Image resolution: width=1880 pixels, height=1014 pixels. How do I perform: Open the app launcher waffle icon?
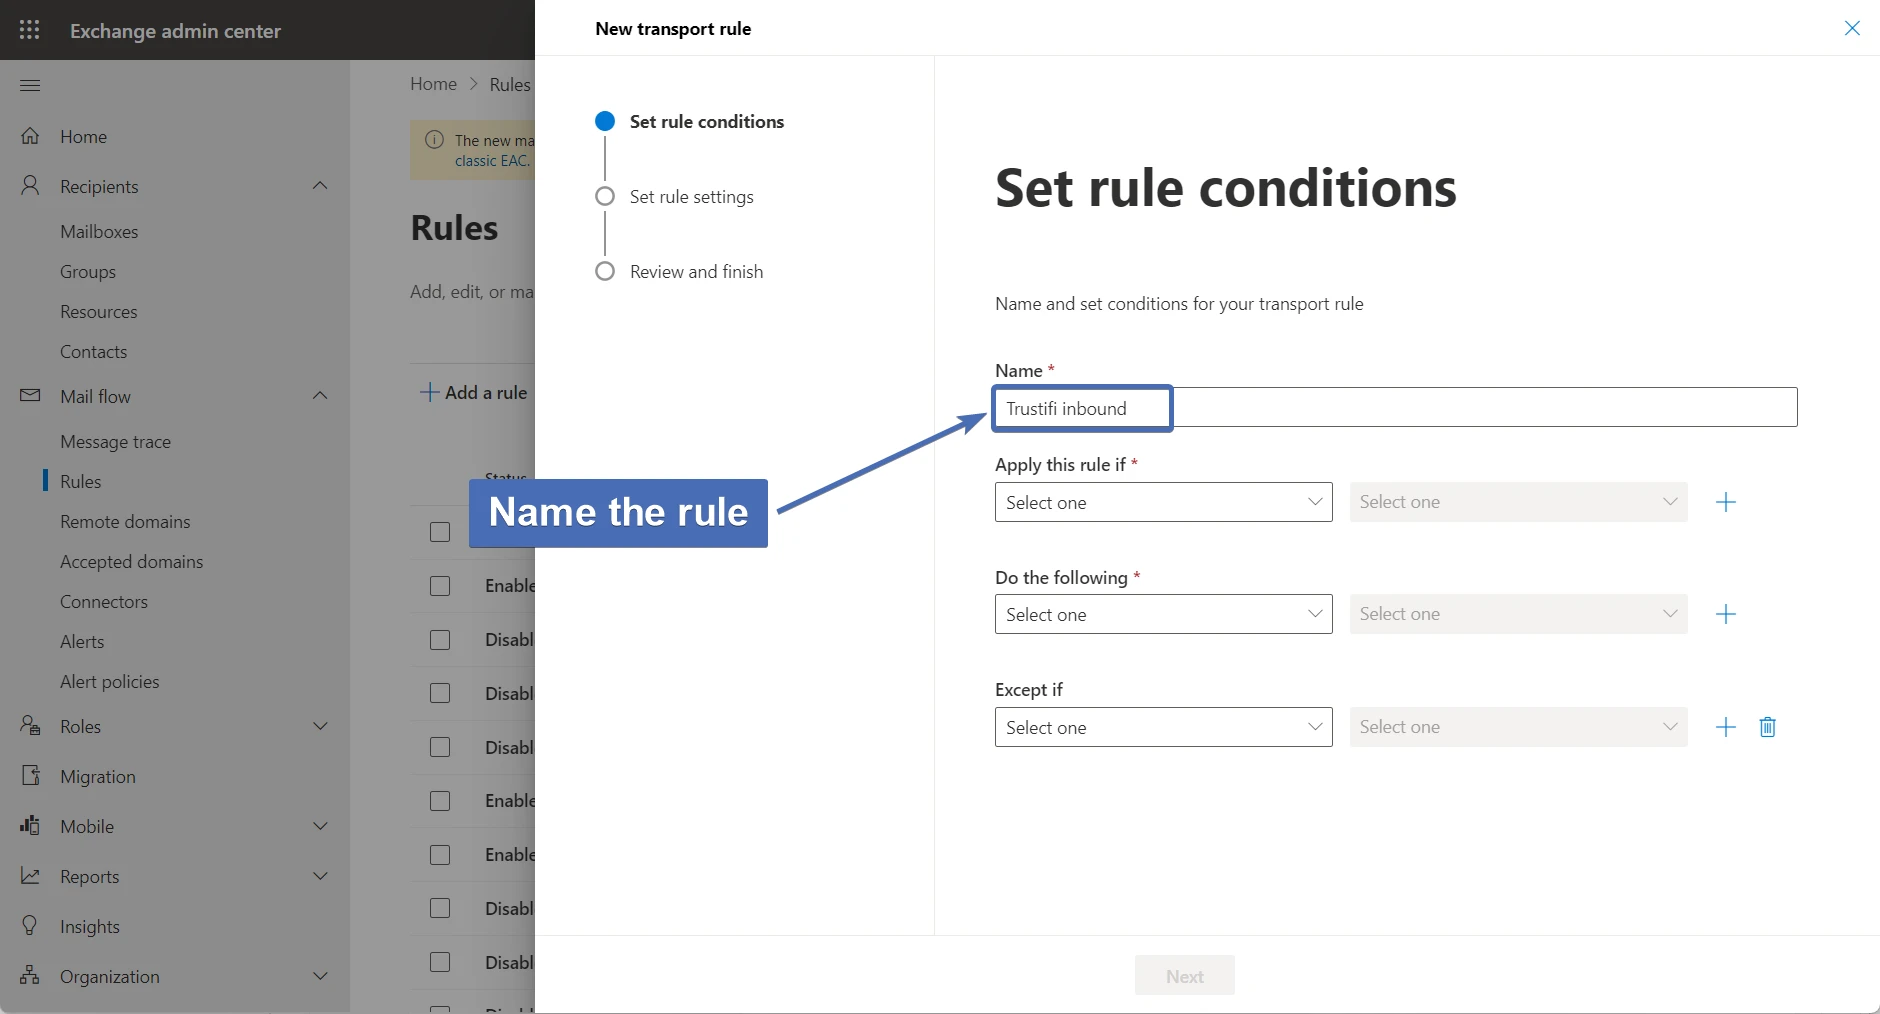click(x=30, y=30)
